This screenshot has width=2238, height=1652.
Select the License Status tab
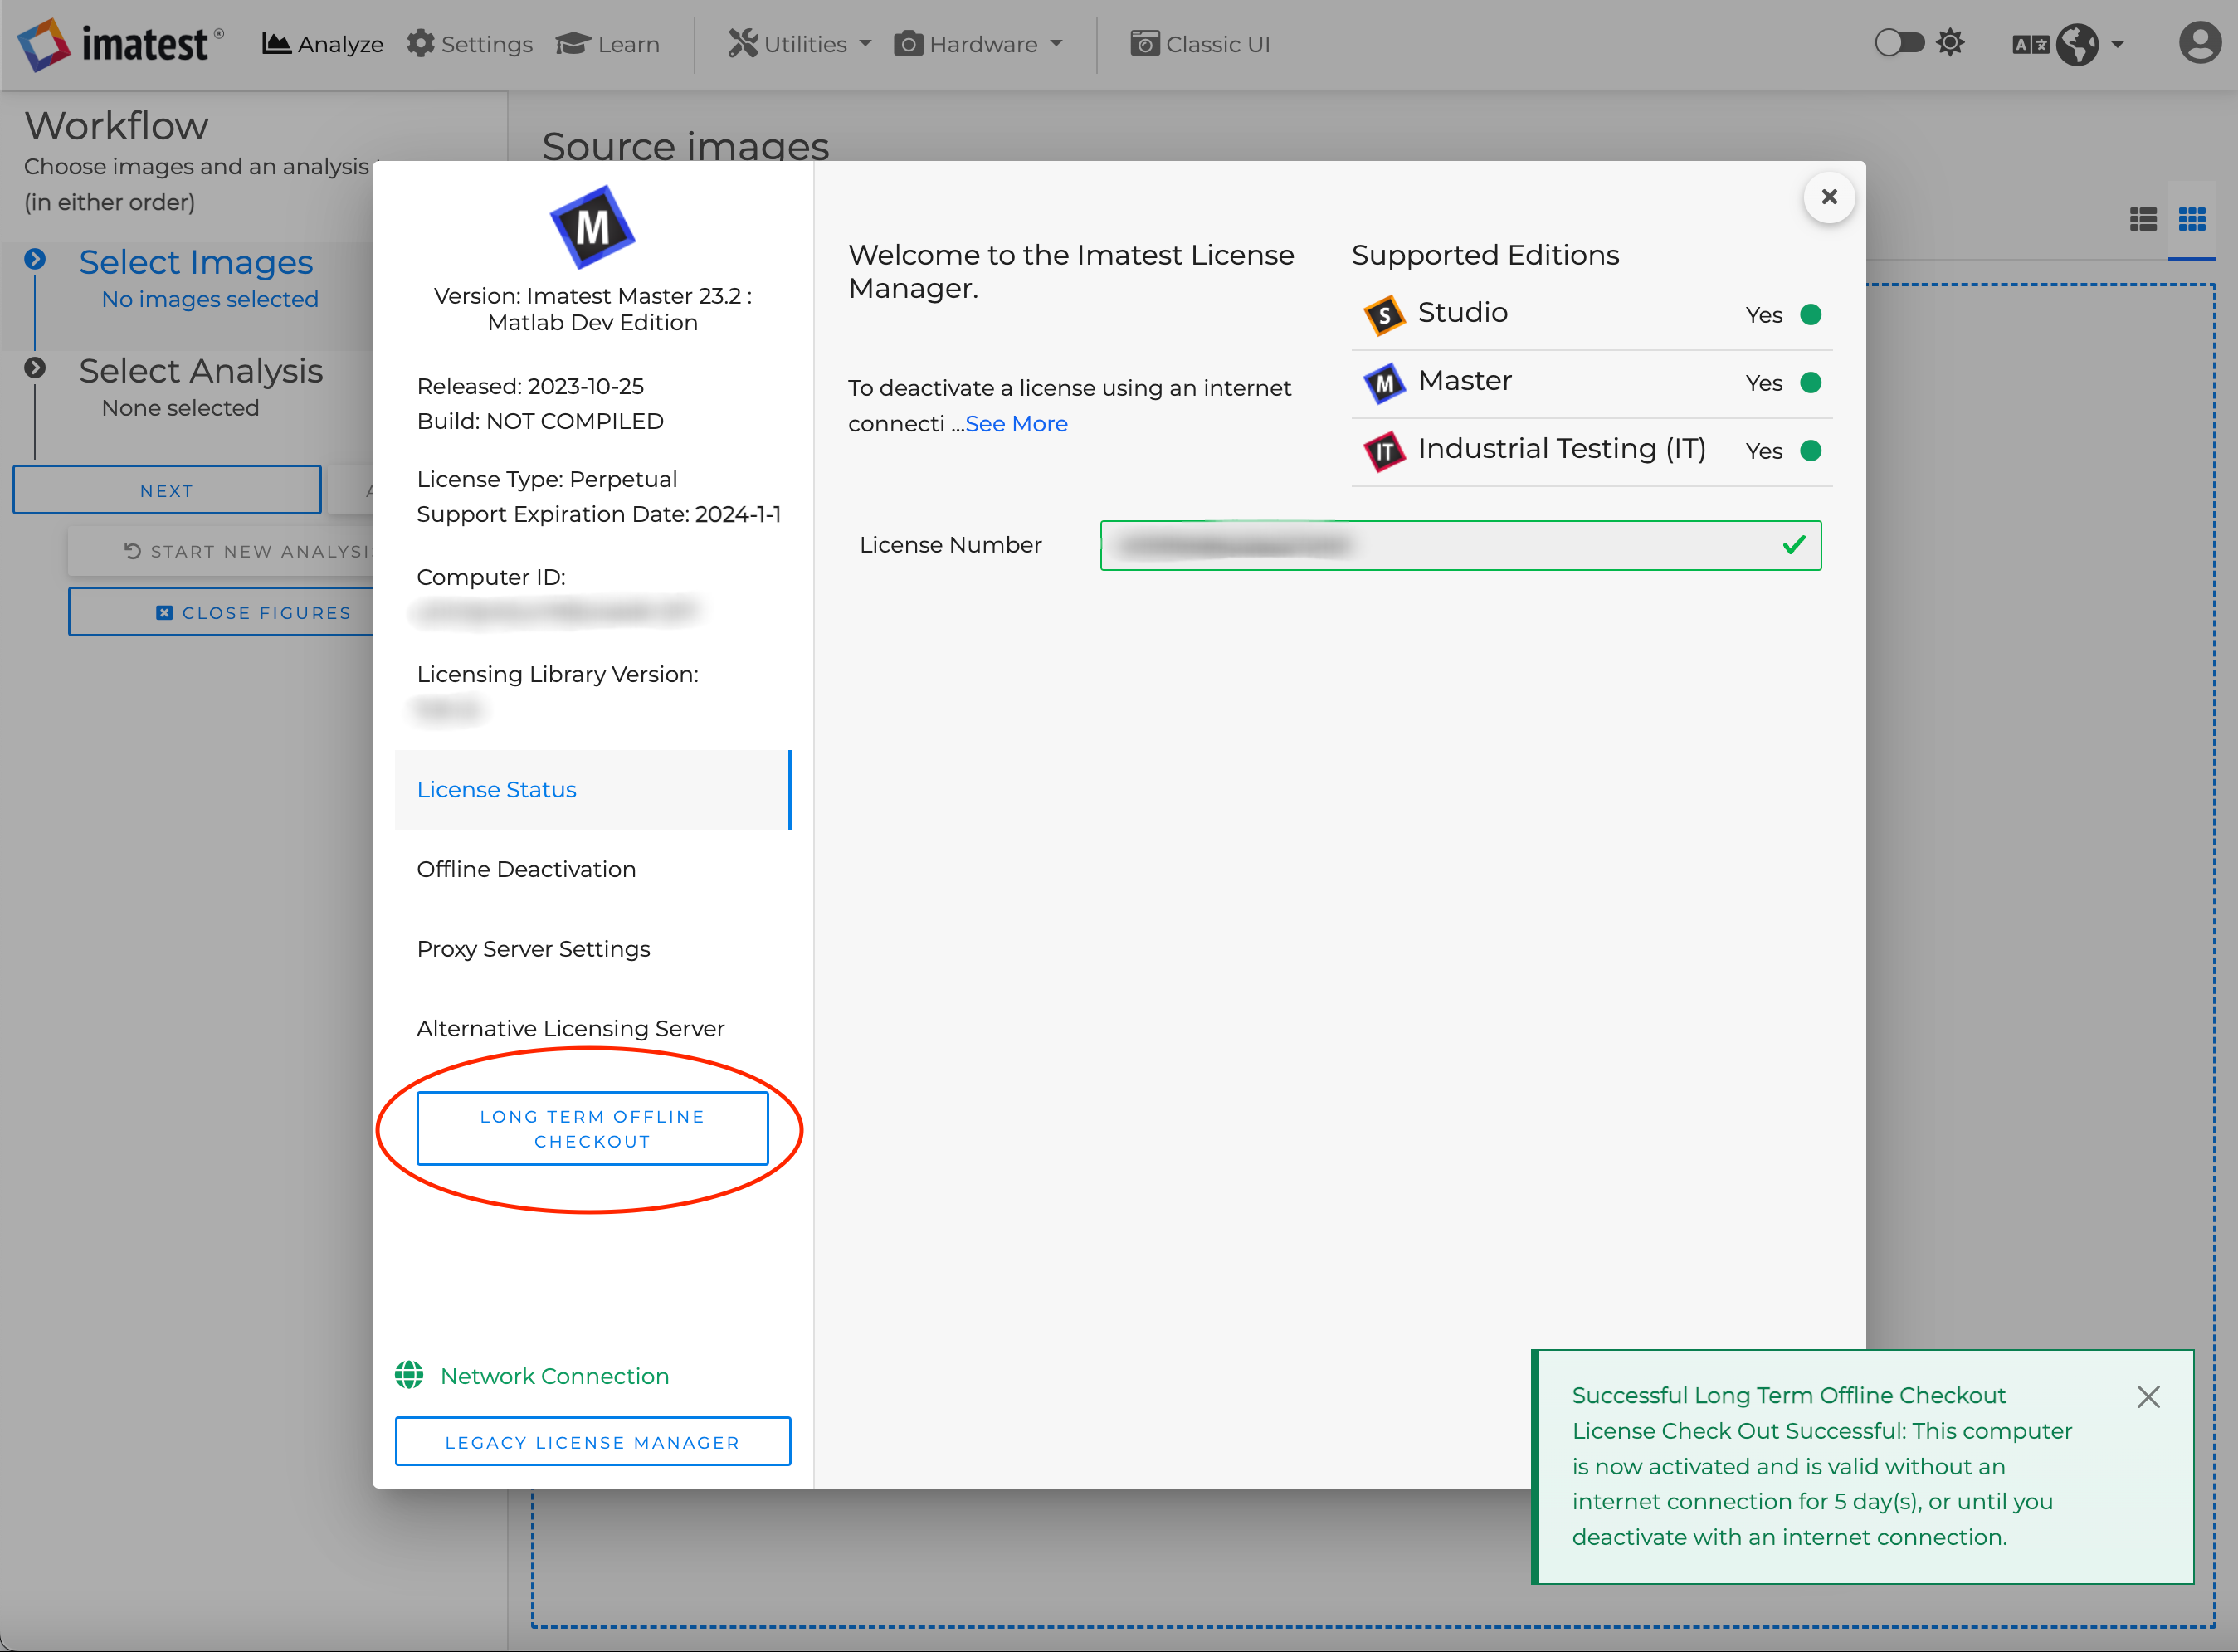[x=593, y=790]
